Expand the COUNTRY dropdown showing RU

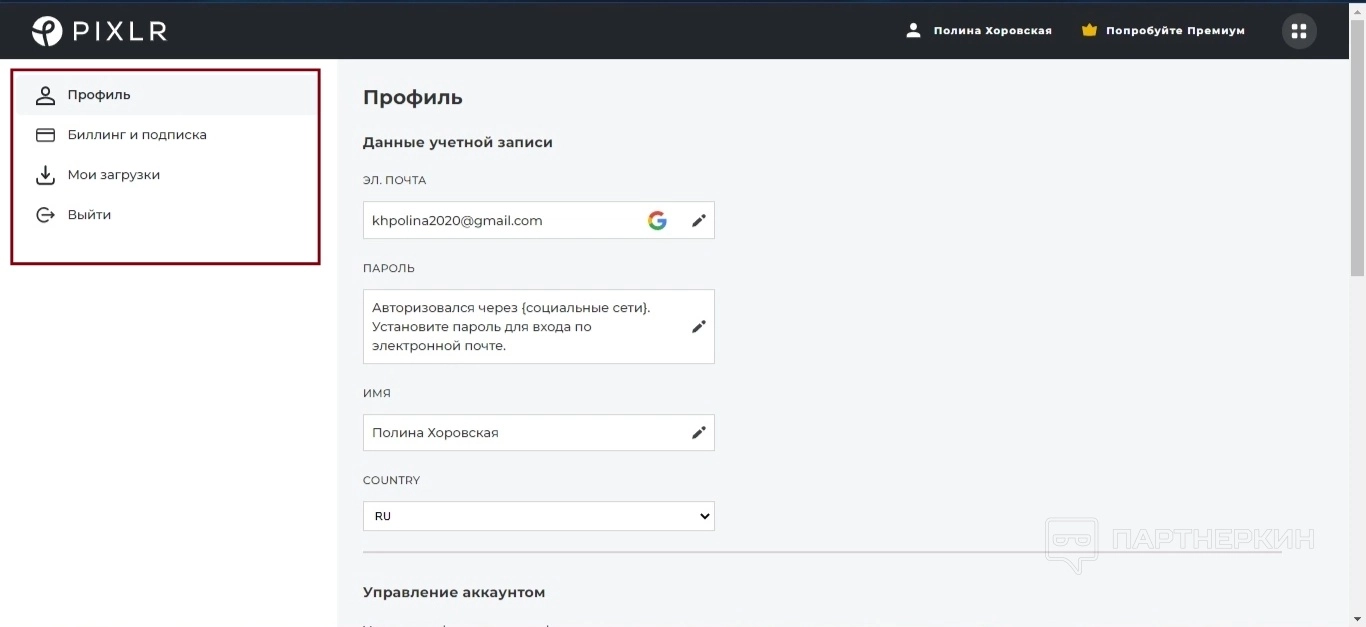[x=538, y=516]
